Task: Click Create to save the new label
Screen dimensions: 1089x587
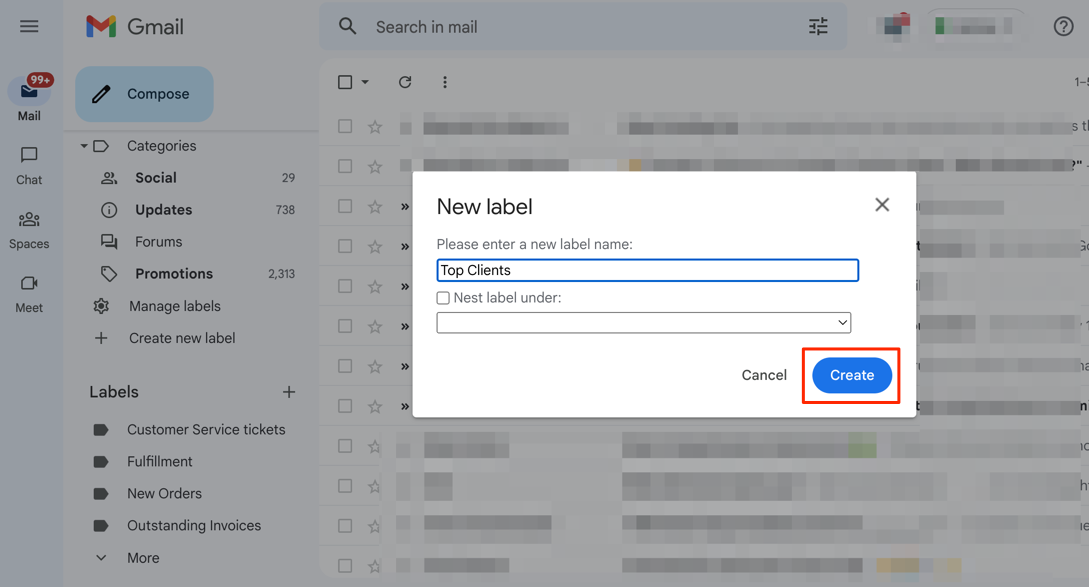Action: (851, 375)
